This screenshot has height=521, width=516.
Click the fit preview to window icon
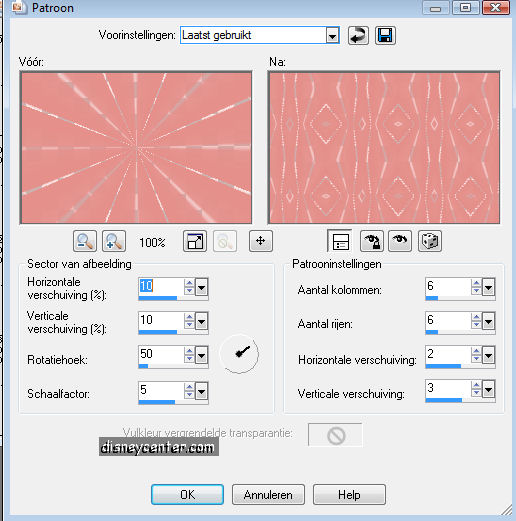tap(195, 241)
